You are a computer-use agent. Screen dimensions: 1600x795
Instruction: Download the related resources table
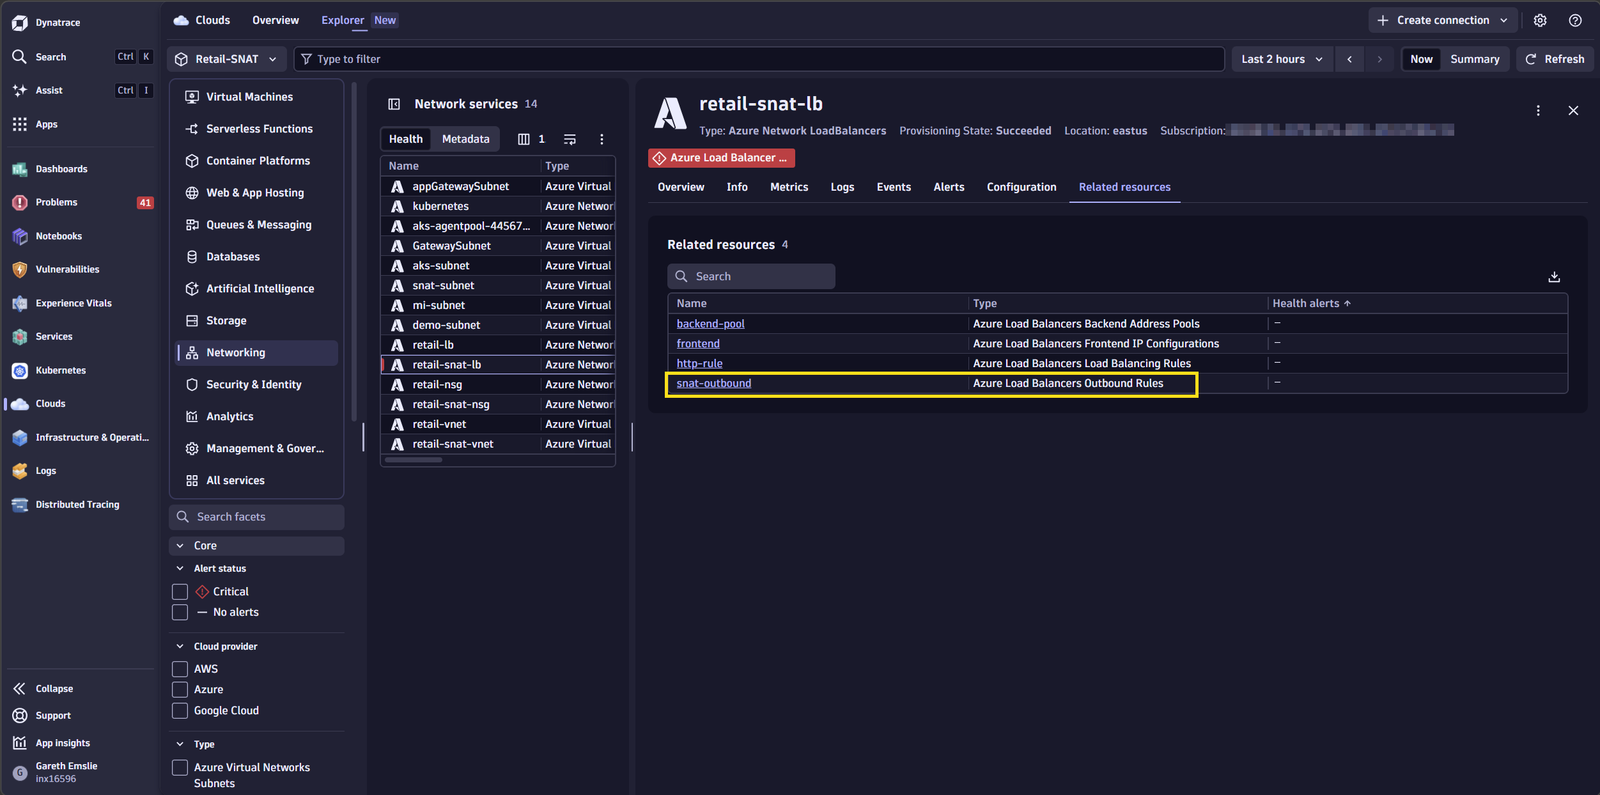[1554, 277]
